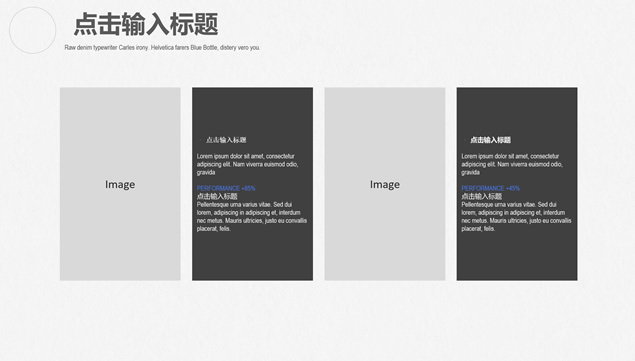This screenshot has width=635, height=361.
Task: Click blank bottom area of right dark card
Action: [517, 257]
